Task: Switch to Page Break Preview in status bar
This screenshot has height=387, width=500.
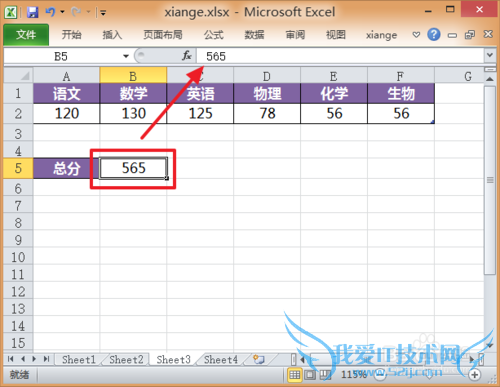Action: (x=325, y=375)
